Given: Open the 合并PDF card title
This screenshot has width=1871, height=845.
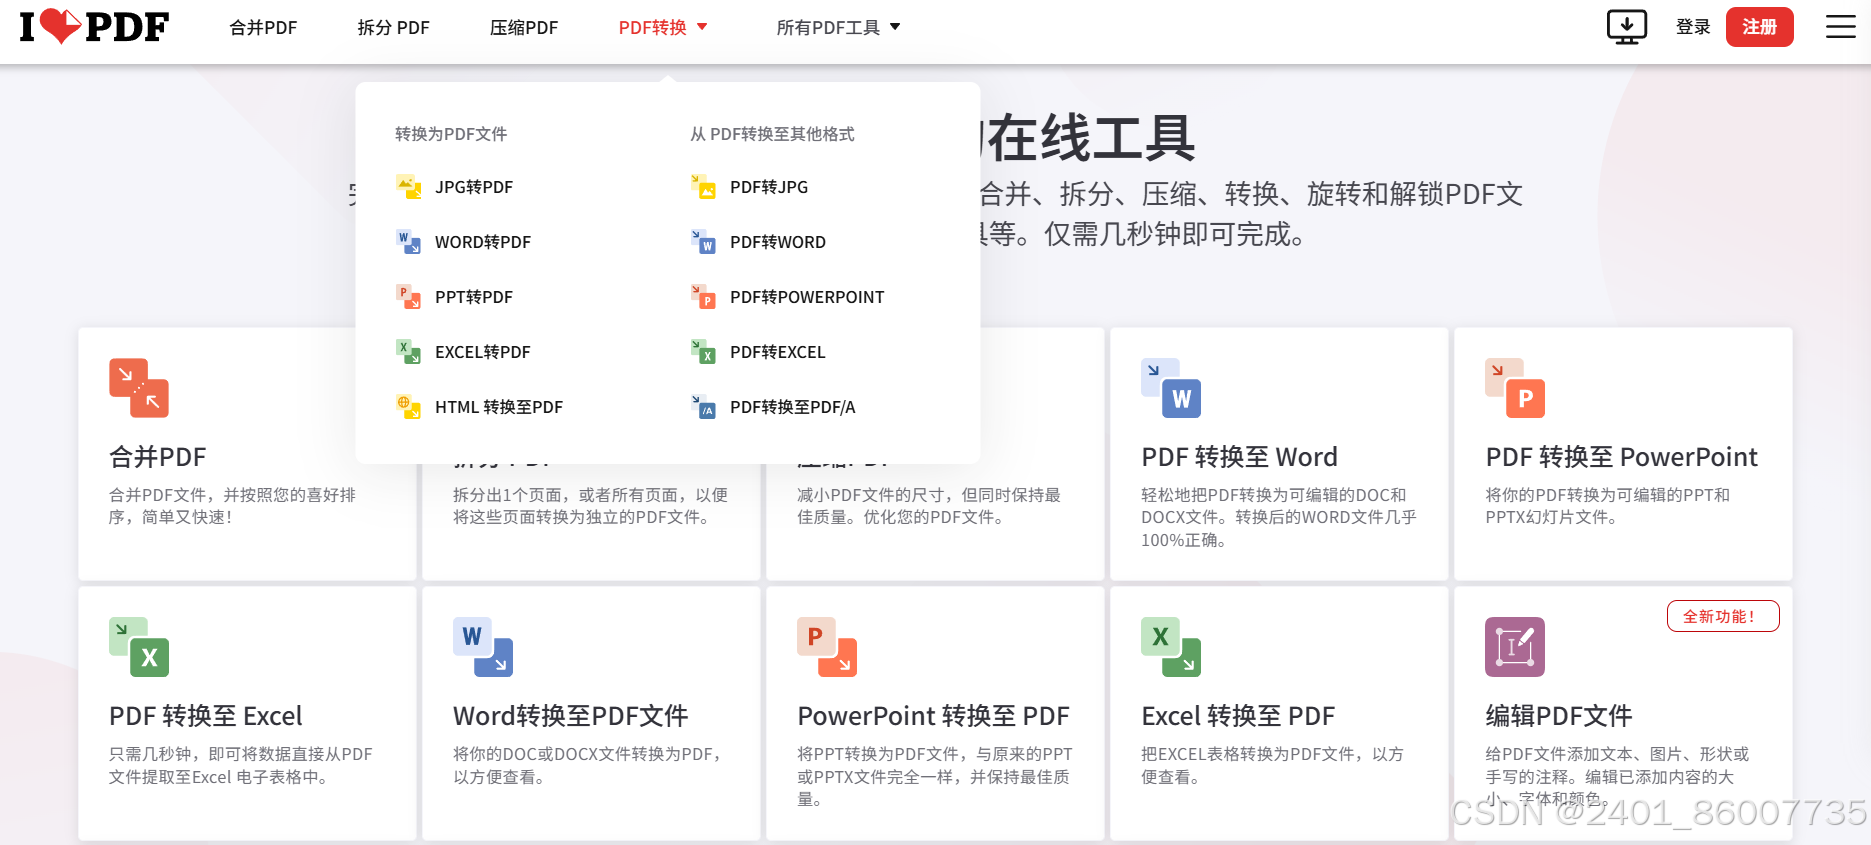Looking at the screenshot, I should (157, 457).
